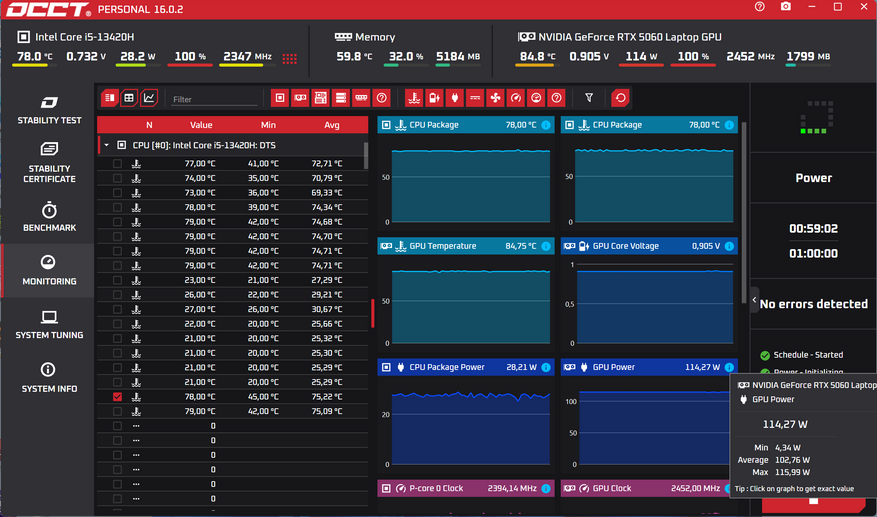Viewport: 877px width, 517px height.
Task: Toggle the power plug sensor filter
Action: point(454,98)
